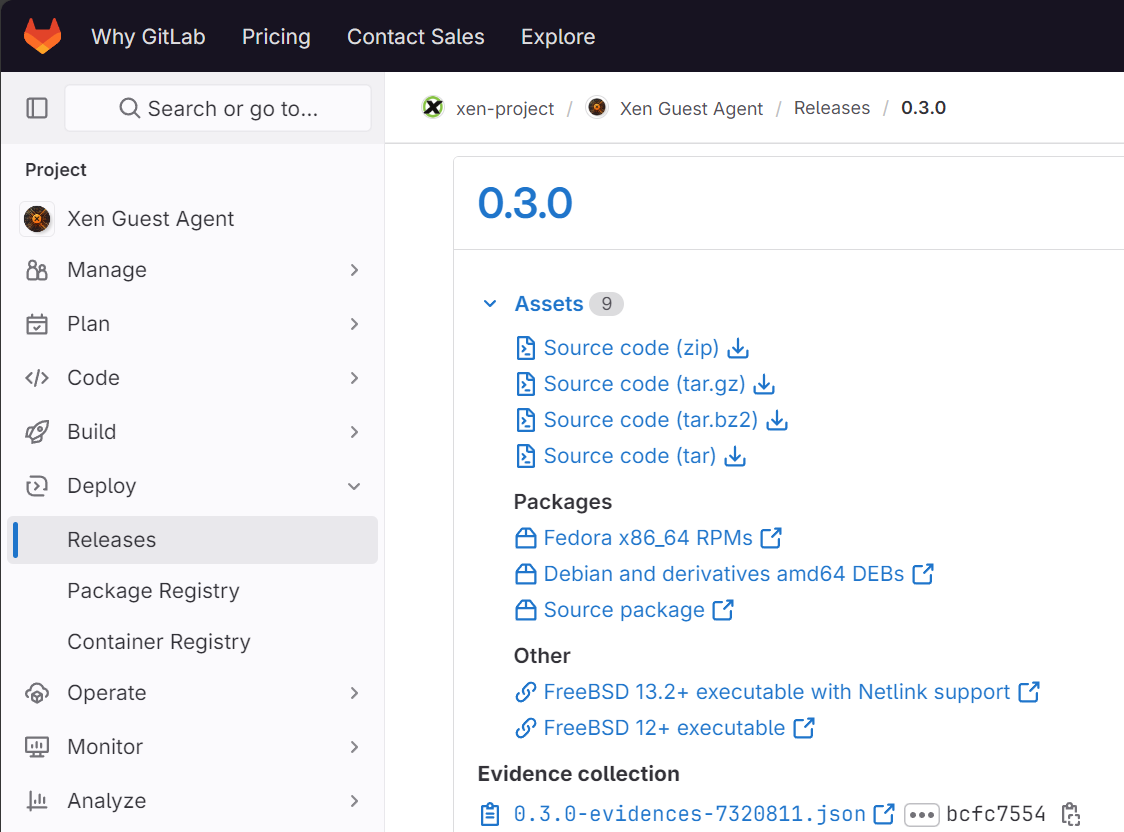Open FreeBSD 12+ executable link
The width and height of the screenshot is (1124, 832).
[x=664, y=728]
